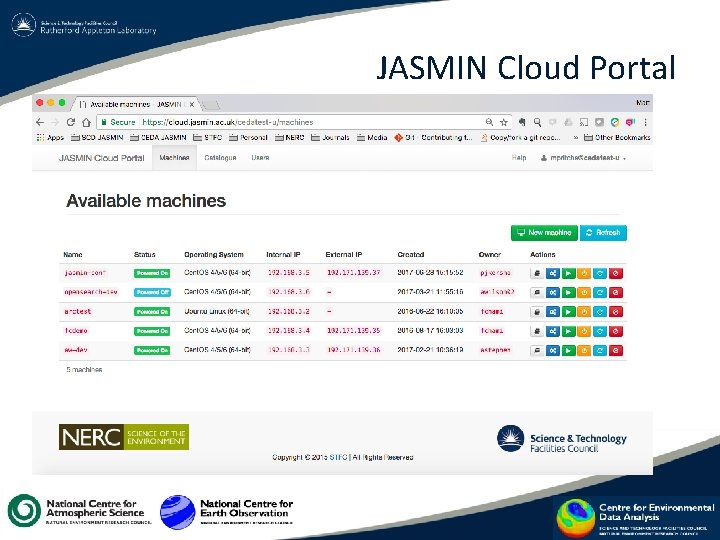
Task: Open the CEDA JASMIN bookmark folder
Action: 158,137
